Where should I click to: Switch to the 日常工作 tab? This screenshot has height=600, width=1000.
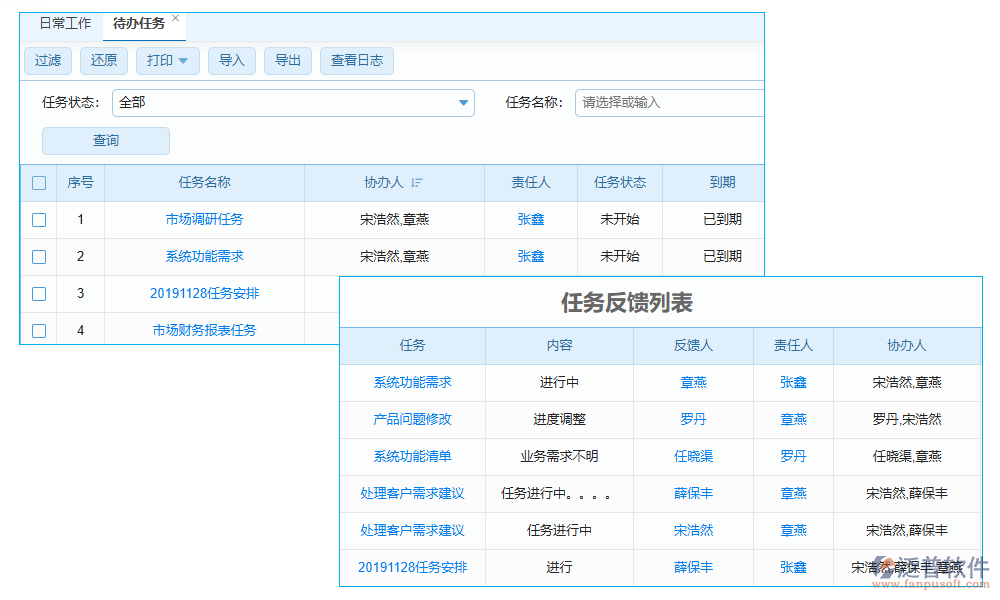point(65,23)
